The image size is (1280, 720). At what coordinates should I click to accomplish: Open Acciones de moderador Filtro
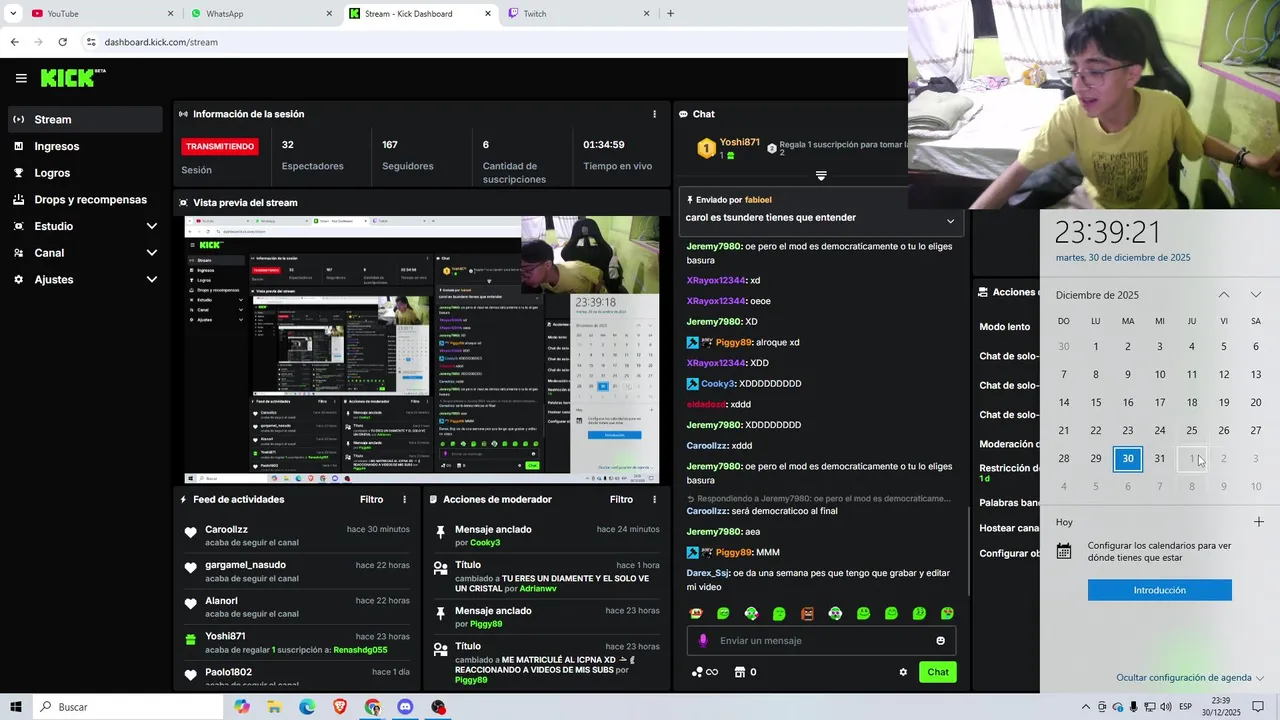(621, 499)
